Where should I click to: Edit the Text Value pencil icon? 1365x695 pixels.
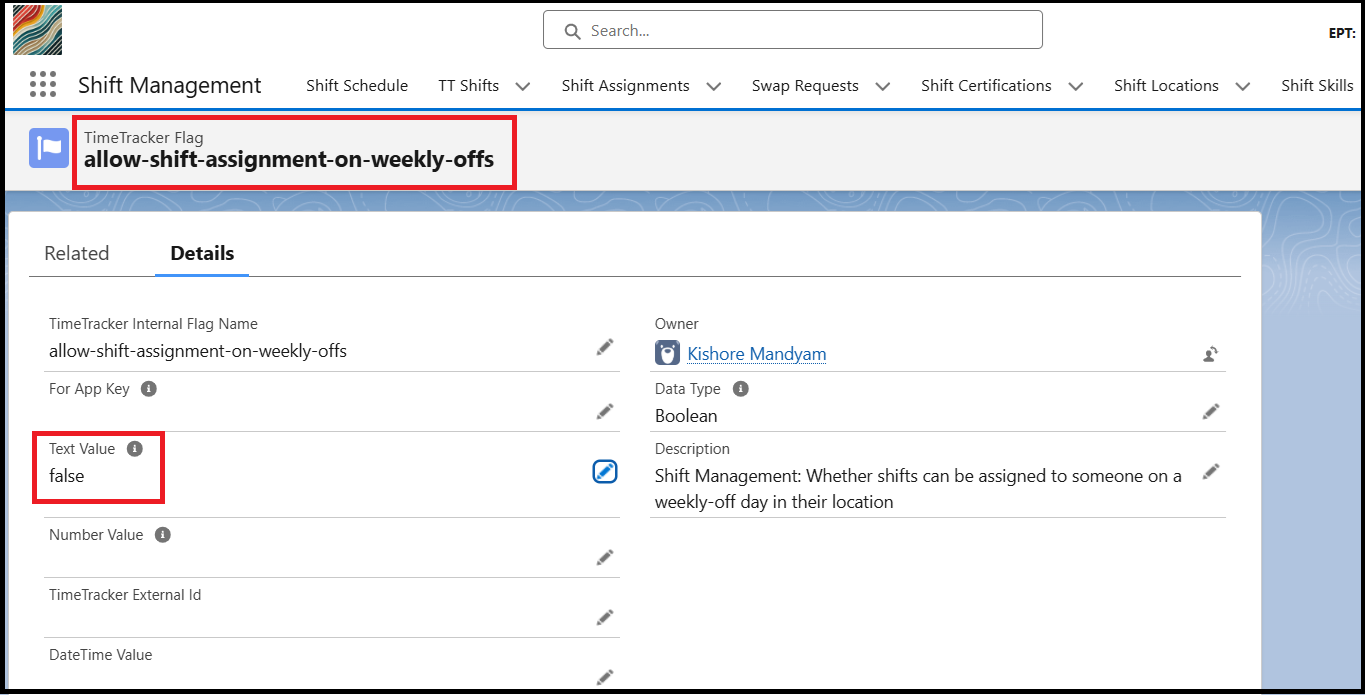pyautogui.click(x=605, y=472)
